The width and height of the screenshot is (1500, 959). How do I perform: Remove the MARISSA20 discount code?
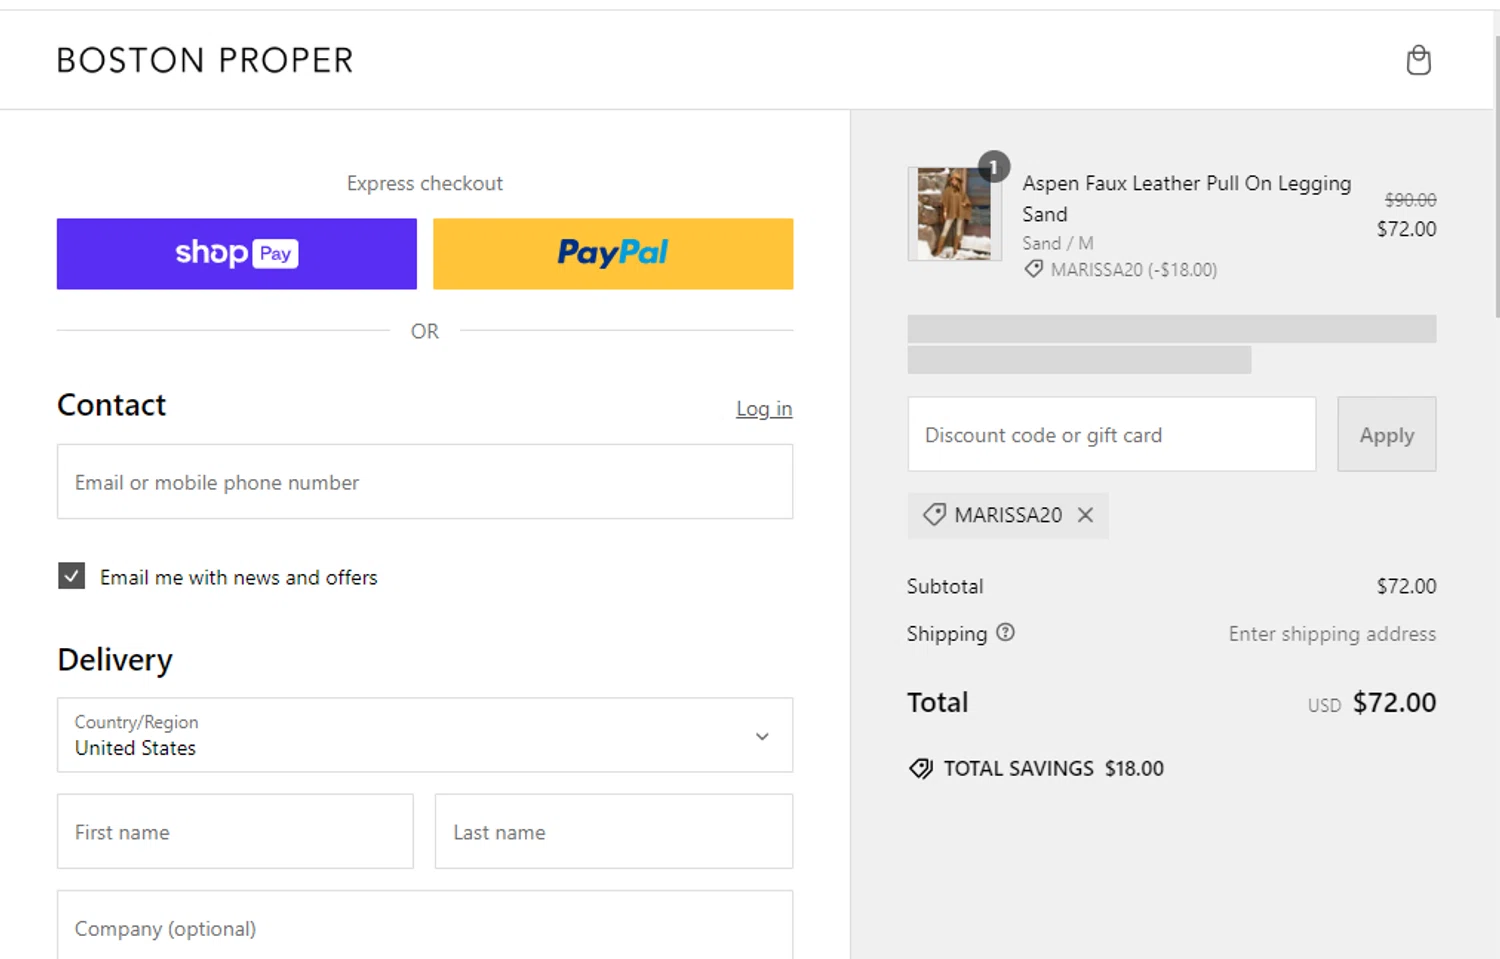pyautogui.click(x=1085, y=515)
